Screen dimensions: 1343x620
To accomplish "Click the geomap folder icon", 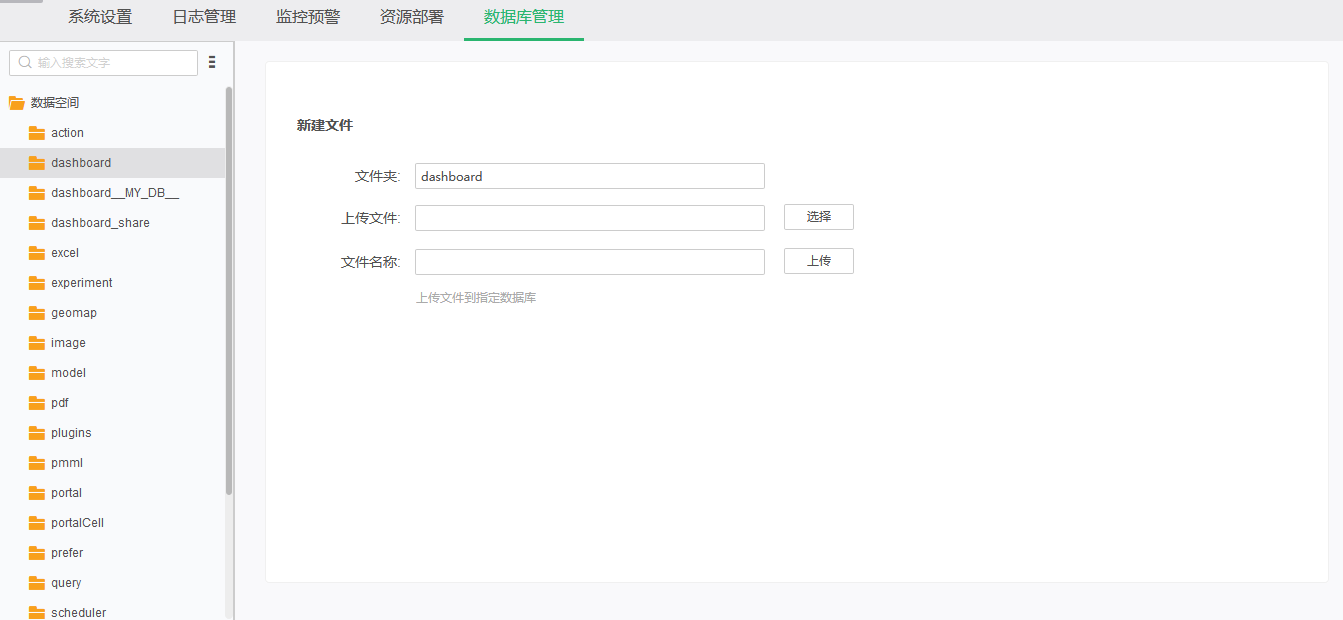I will click(x=34, y=312).
